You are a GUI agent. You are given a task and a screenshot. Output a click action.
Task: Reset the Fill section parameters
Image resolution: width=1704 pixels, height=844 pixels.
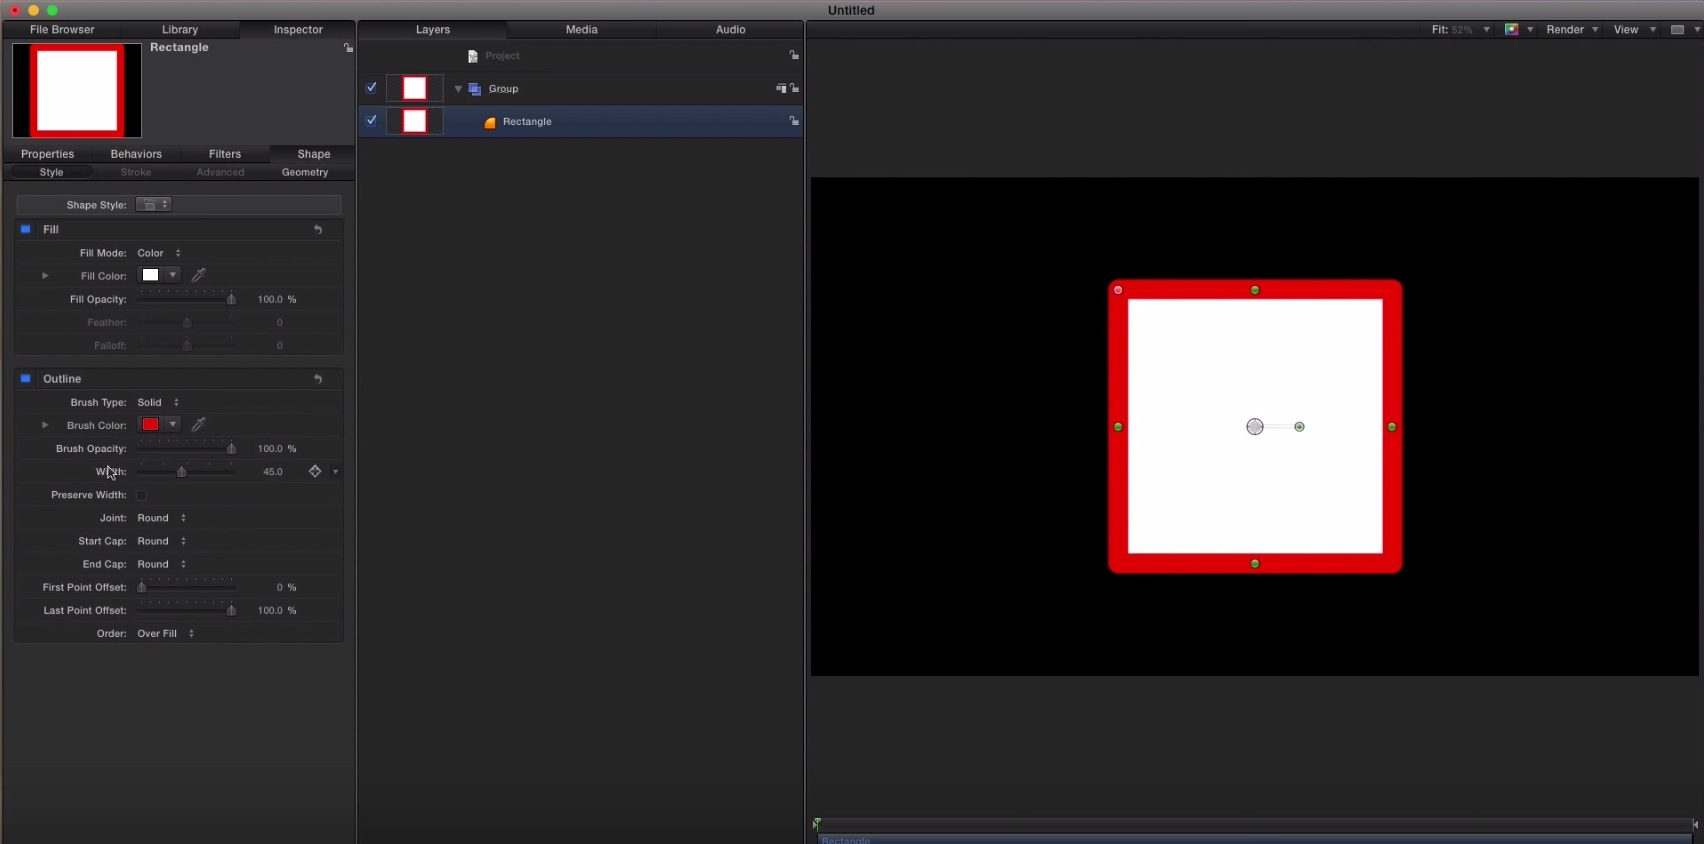pyautogui.click(x=318, y=229)
